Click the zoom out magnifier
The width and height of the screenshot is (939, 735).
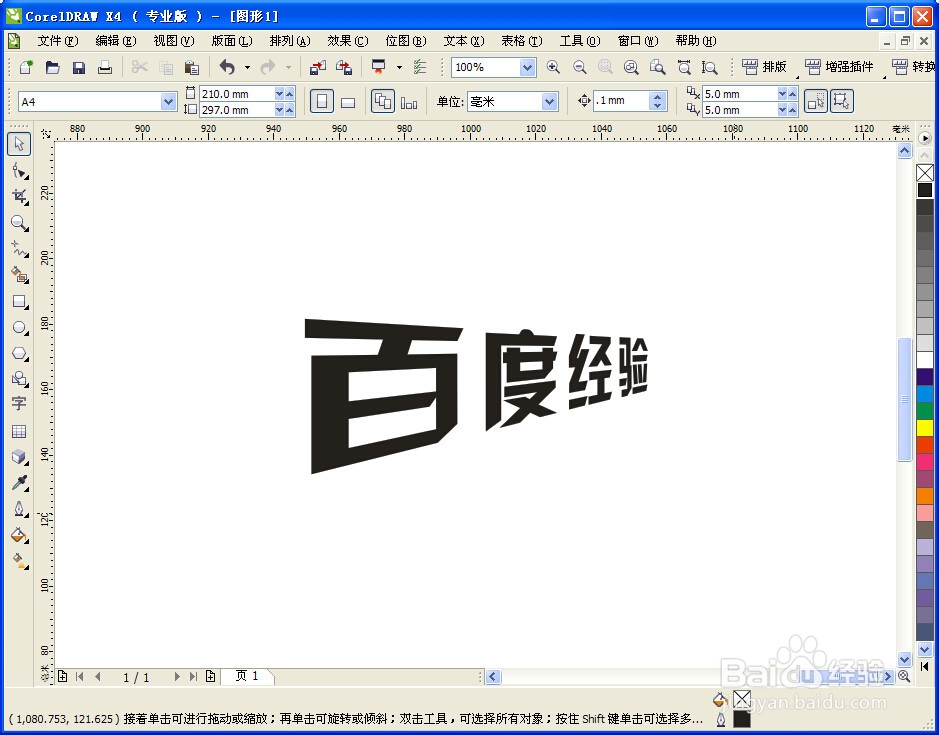[x=579, y=67]
